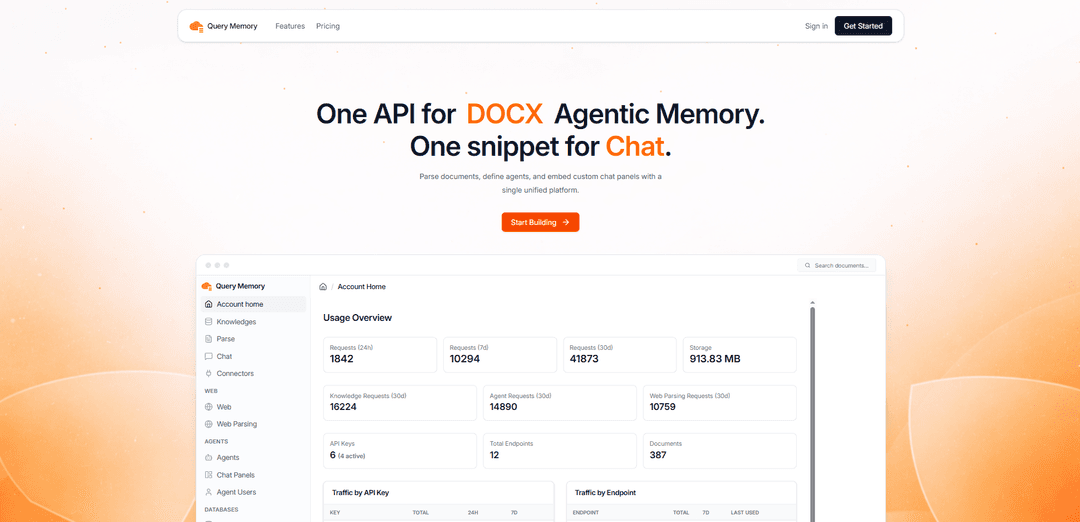Open Agent Users via its person icon
1080x522 pixels.
click(209, 492)
